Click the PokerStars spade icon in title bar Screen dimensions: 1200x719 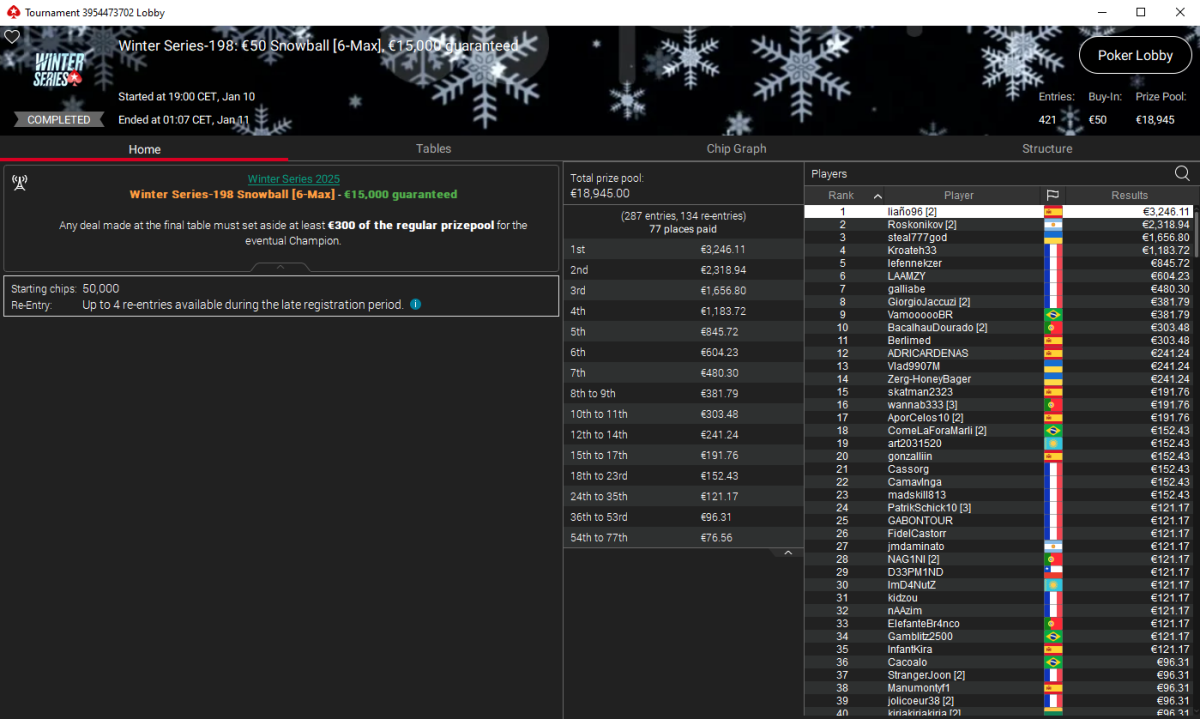[x=12, y=12]
